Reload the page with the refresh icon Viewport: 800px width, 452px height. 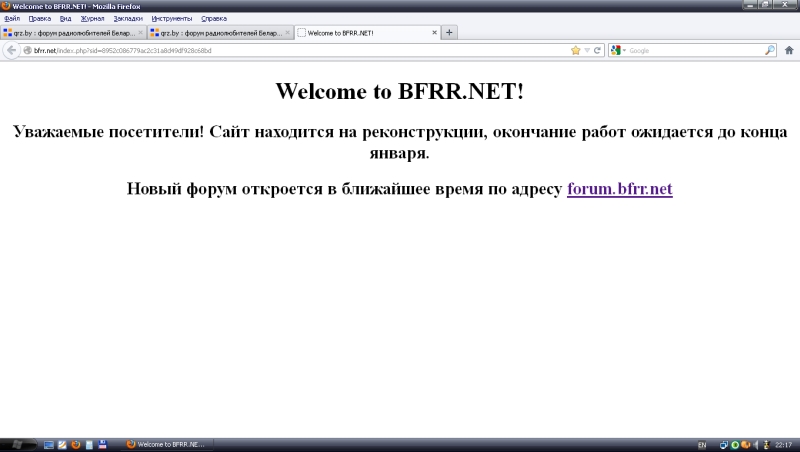tap(597, 50)
